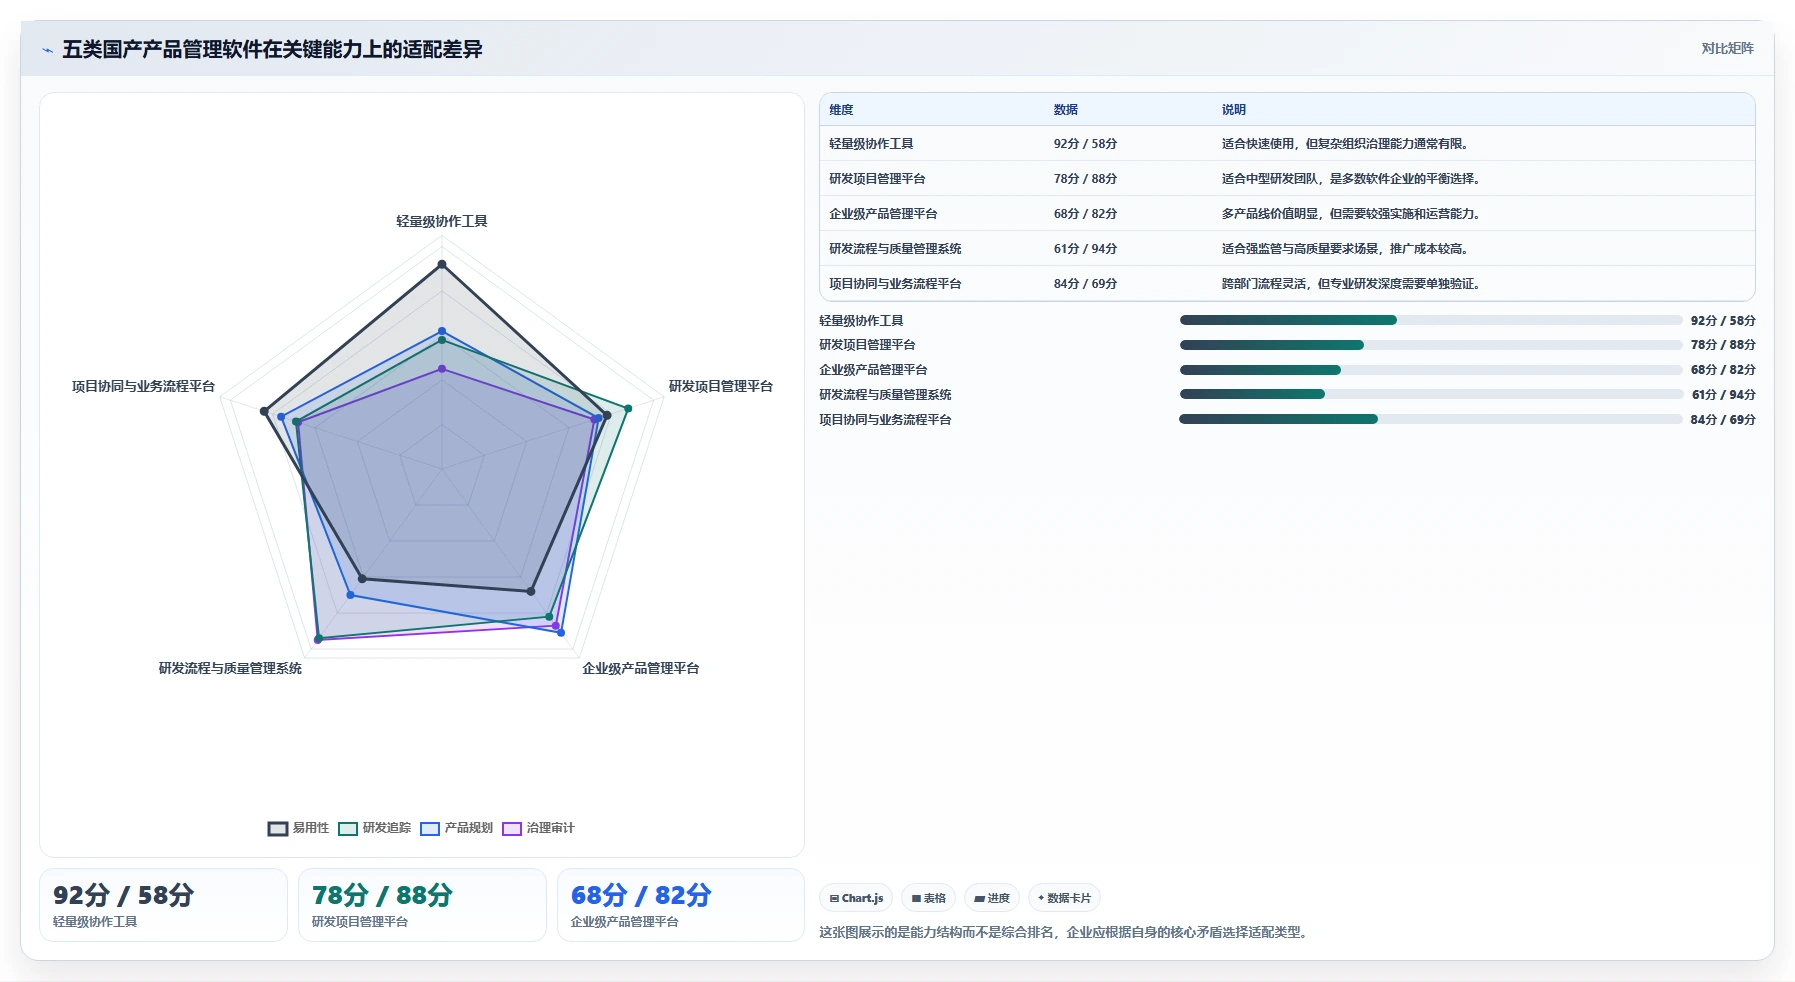The image size is (1795, 982).
Task: Click the 项目协同与业务流程平台 progress bar
Action: pos(1431,419)
